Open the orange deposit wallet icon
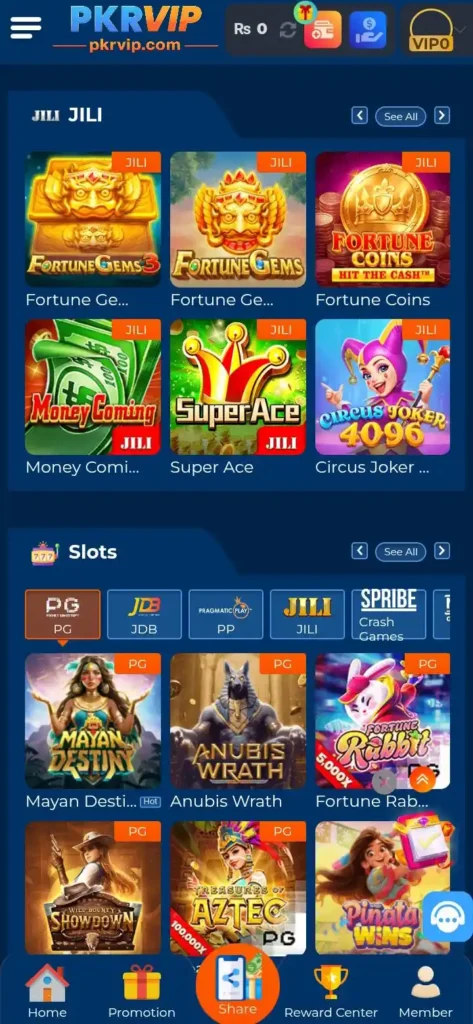The height and width of the screenshot is (1024, 473). point(322,29)
